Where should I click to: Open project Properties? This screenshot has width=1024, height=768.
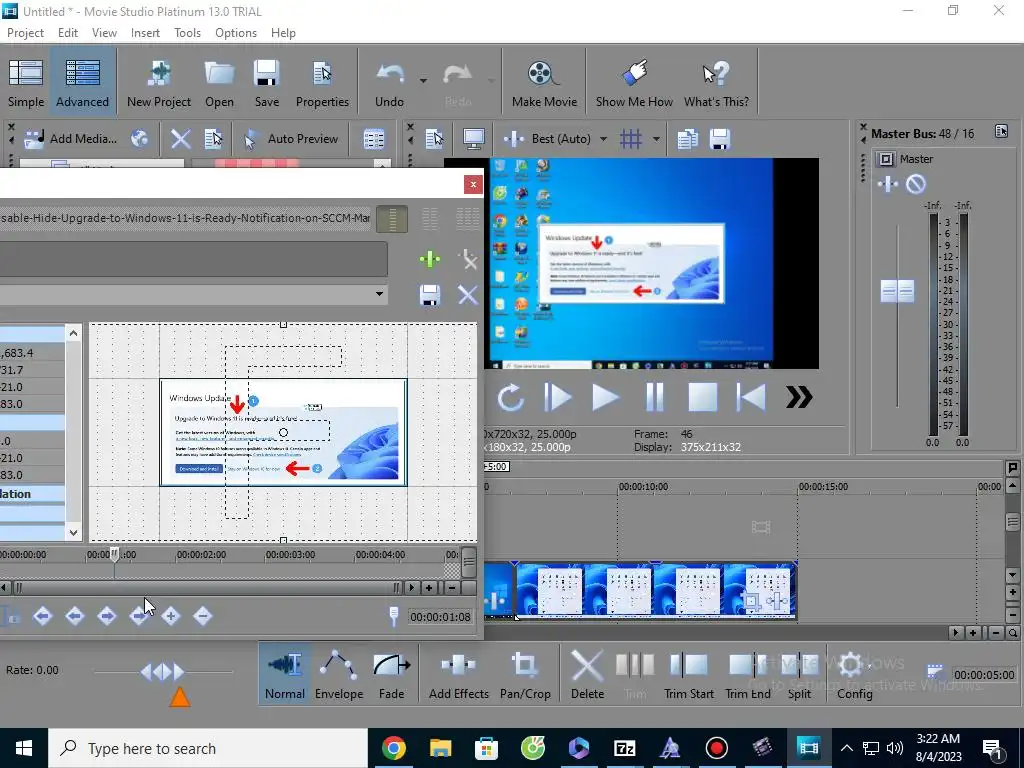click(x=322, y=82)
